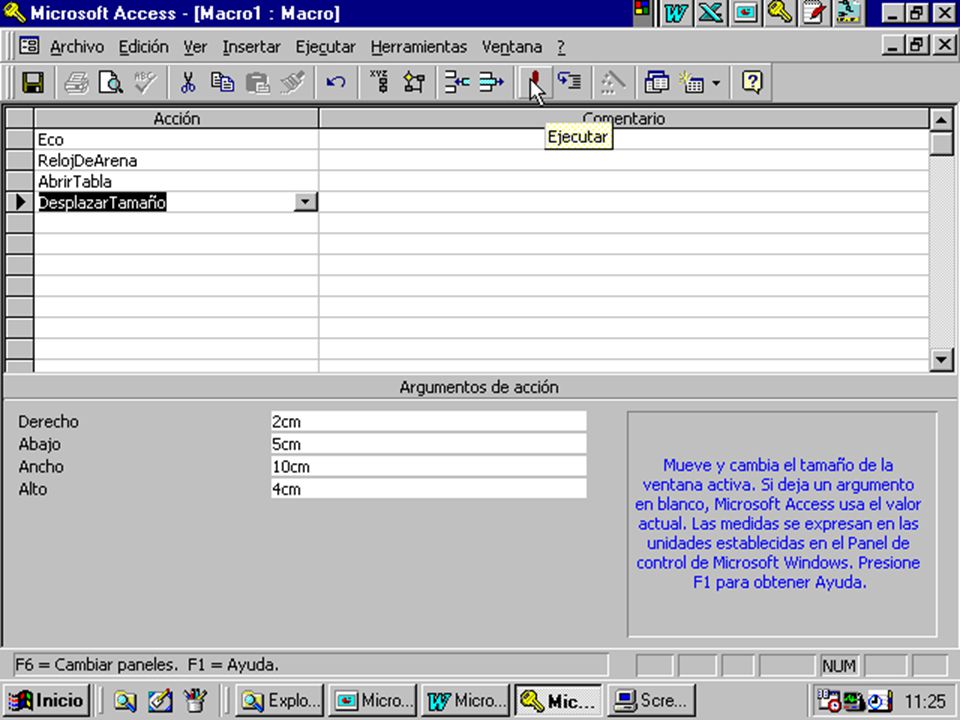
Task: Click the Access key icon in Office shortcut bar
Action: (779, 13)
